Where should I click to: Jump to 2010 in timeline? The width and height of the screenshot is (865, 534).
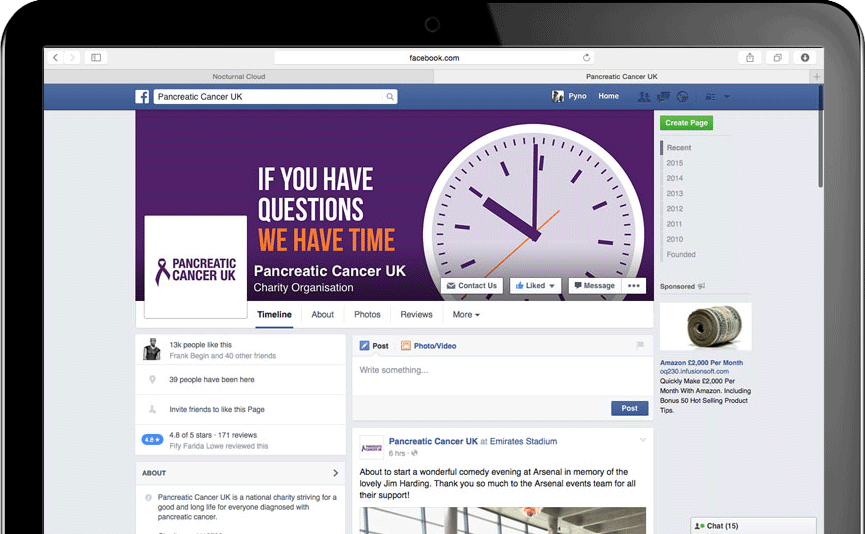click(x=674, y=239)
